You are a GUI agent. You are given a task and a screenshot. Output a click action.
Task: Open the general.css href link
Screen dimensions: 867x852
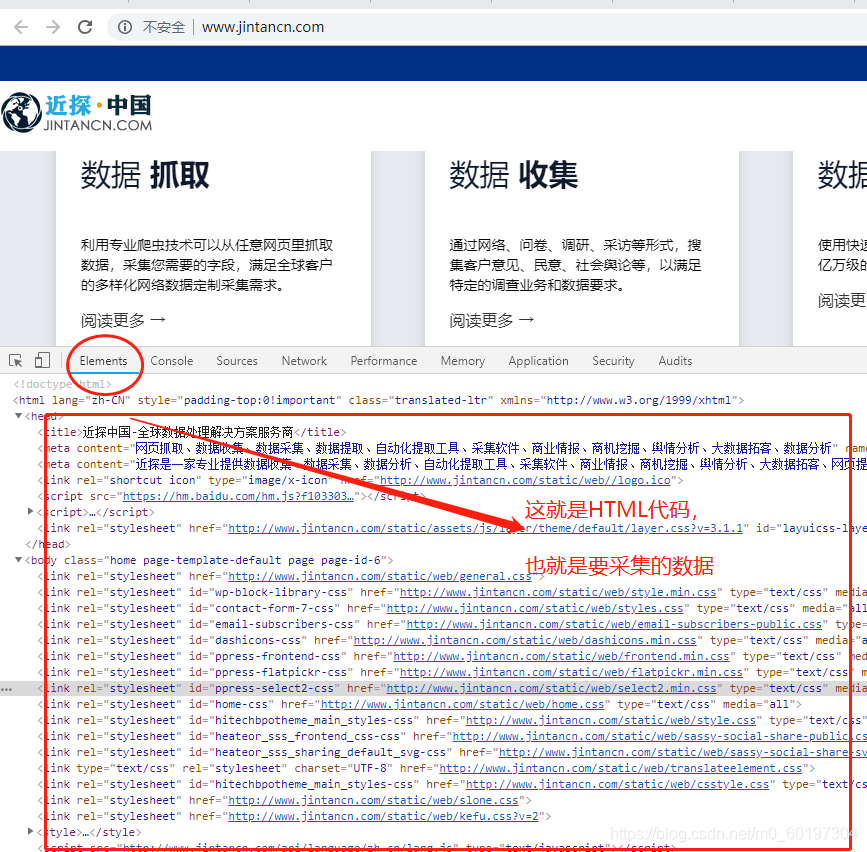(380, 576)
